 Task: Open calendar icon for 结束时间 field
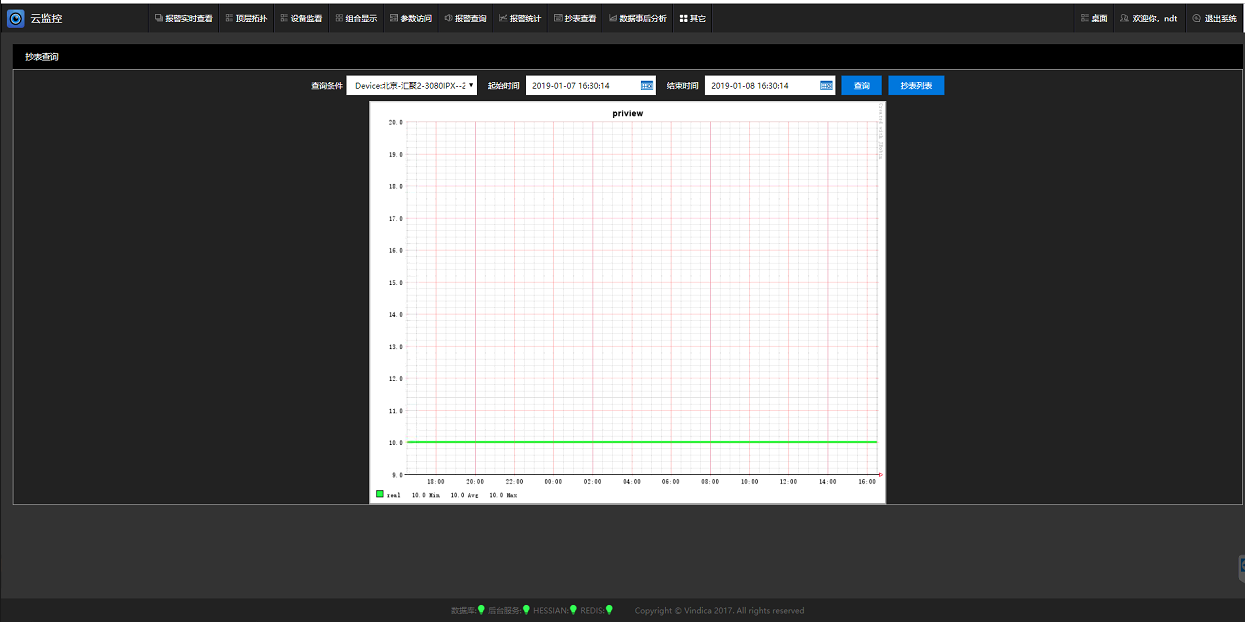[x=826, y=86]
